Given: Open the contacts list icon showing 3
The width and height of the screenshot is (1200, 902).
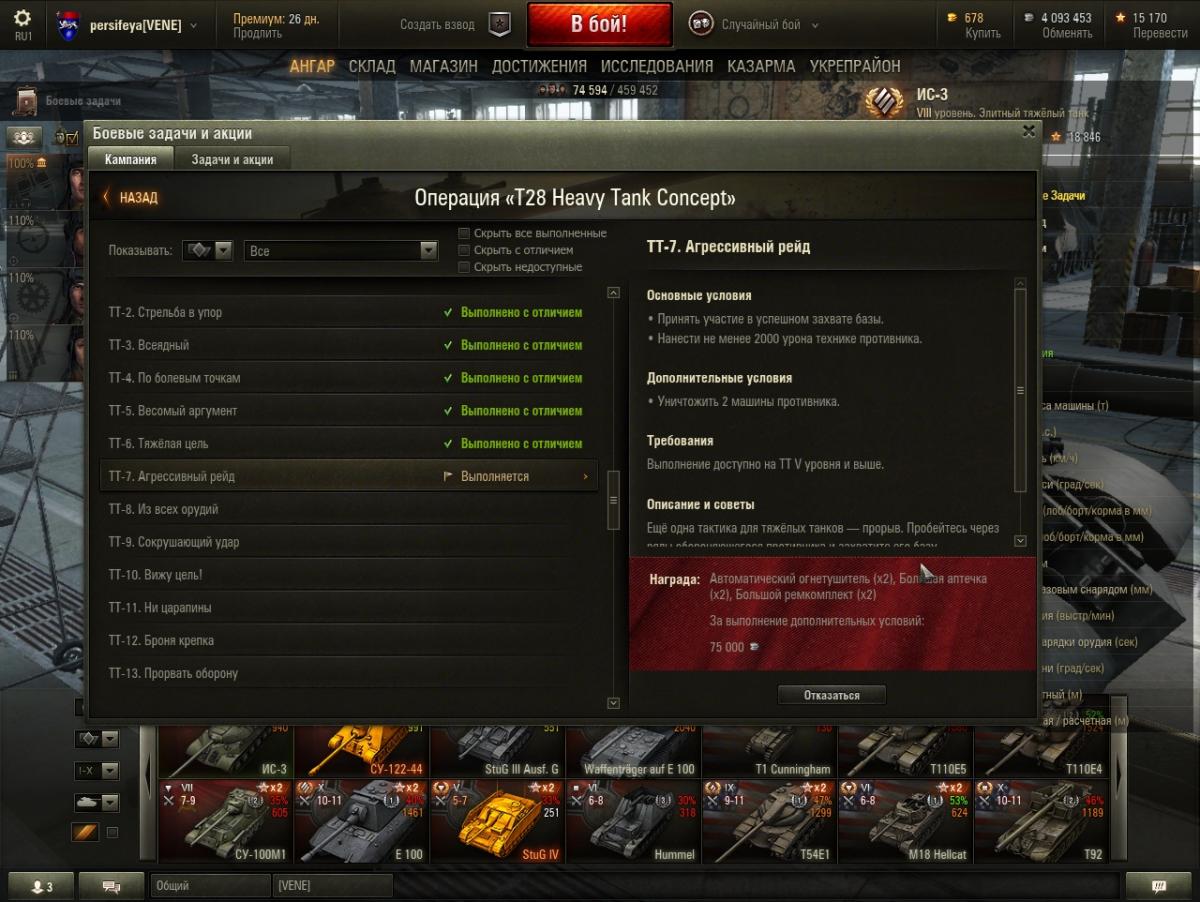Looking at the screenshot, I should 41,886.
